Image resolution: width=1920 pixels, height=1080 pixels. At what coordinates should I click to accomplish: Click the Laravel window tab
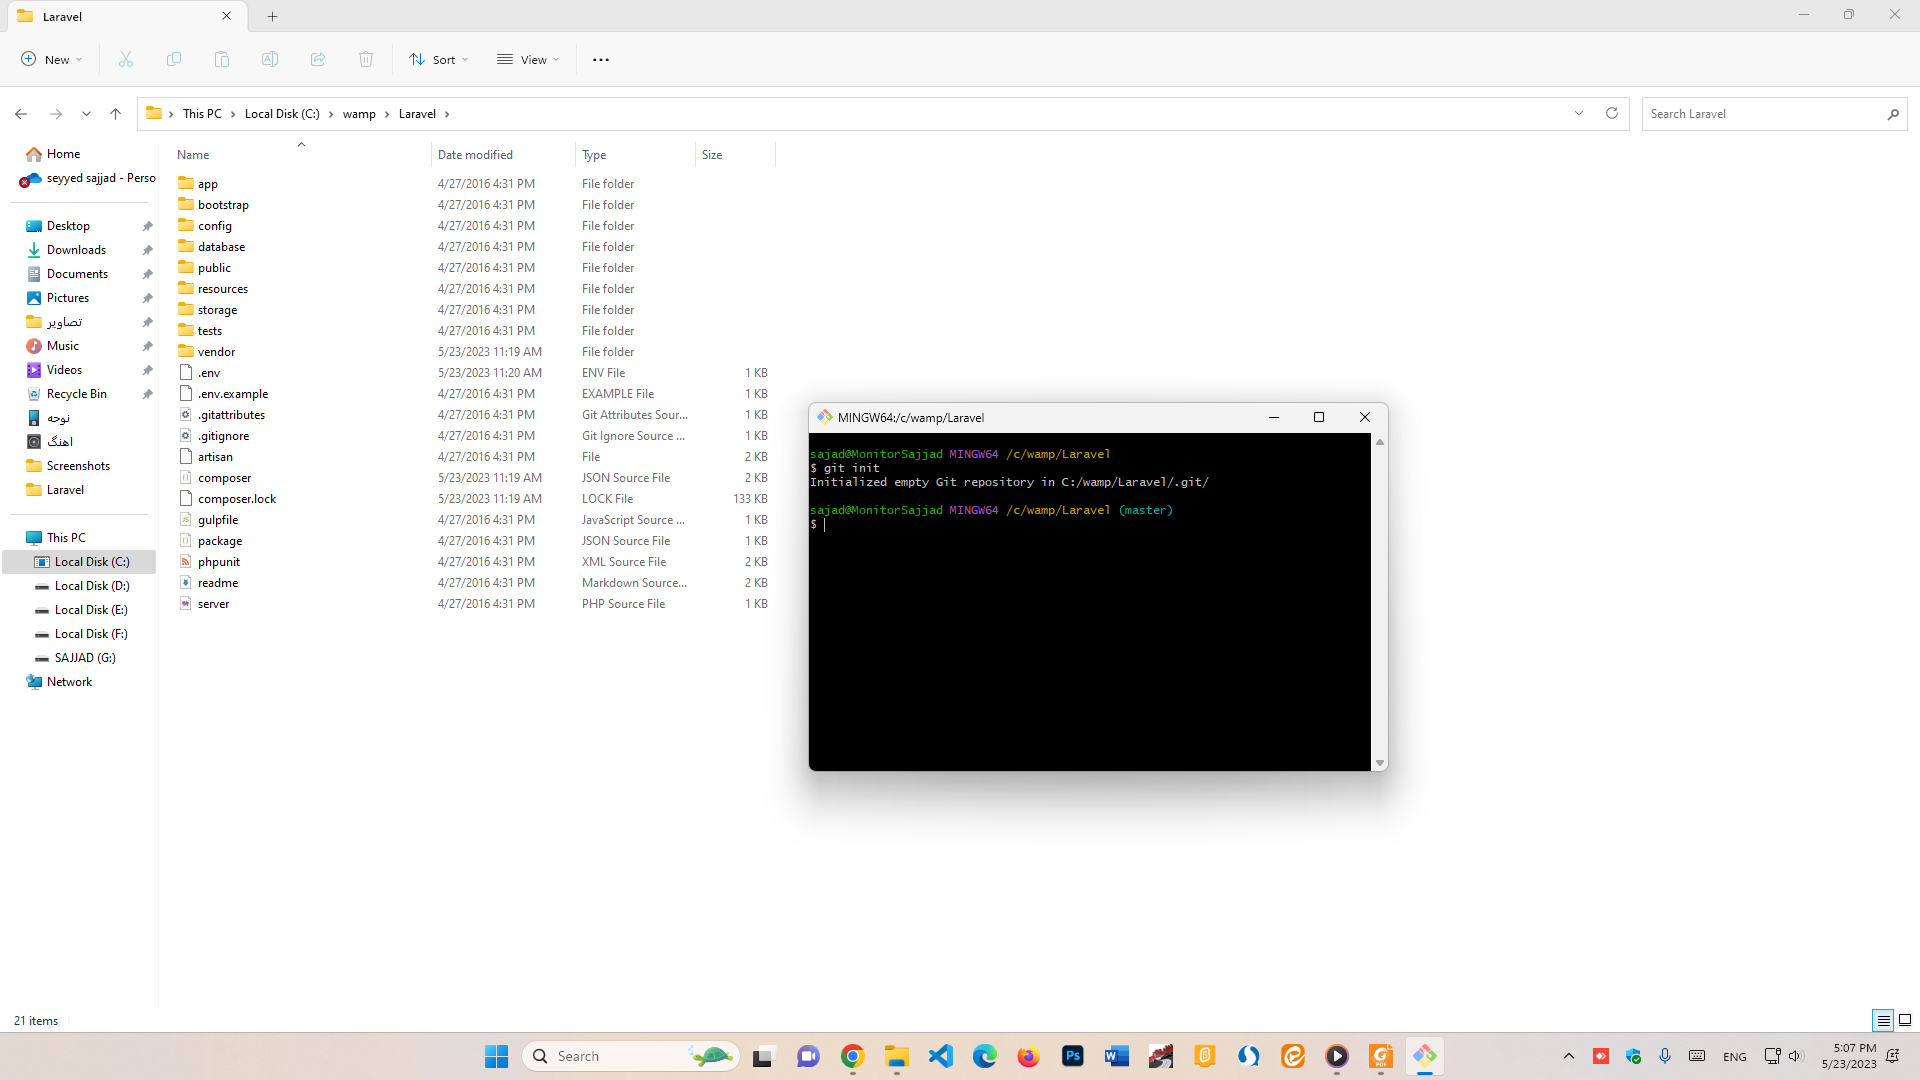(x=125, y=16)
